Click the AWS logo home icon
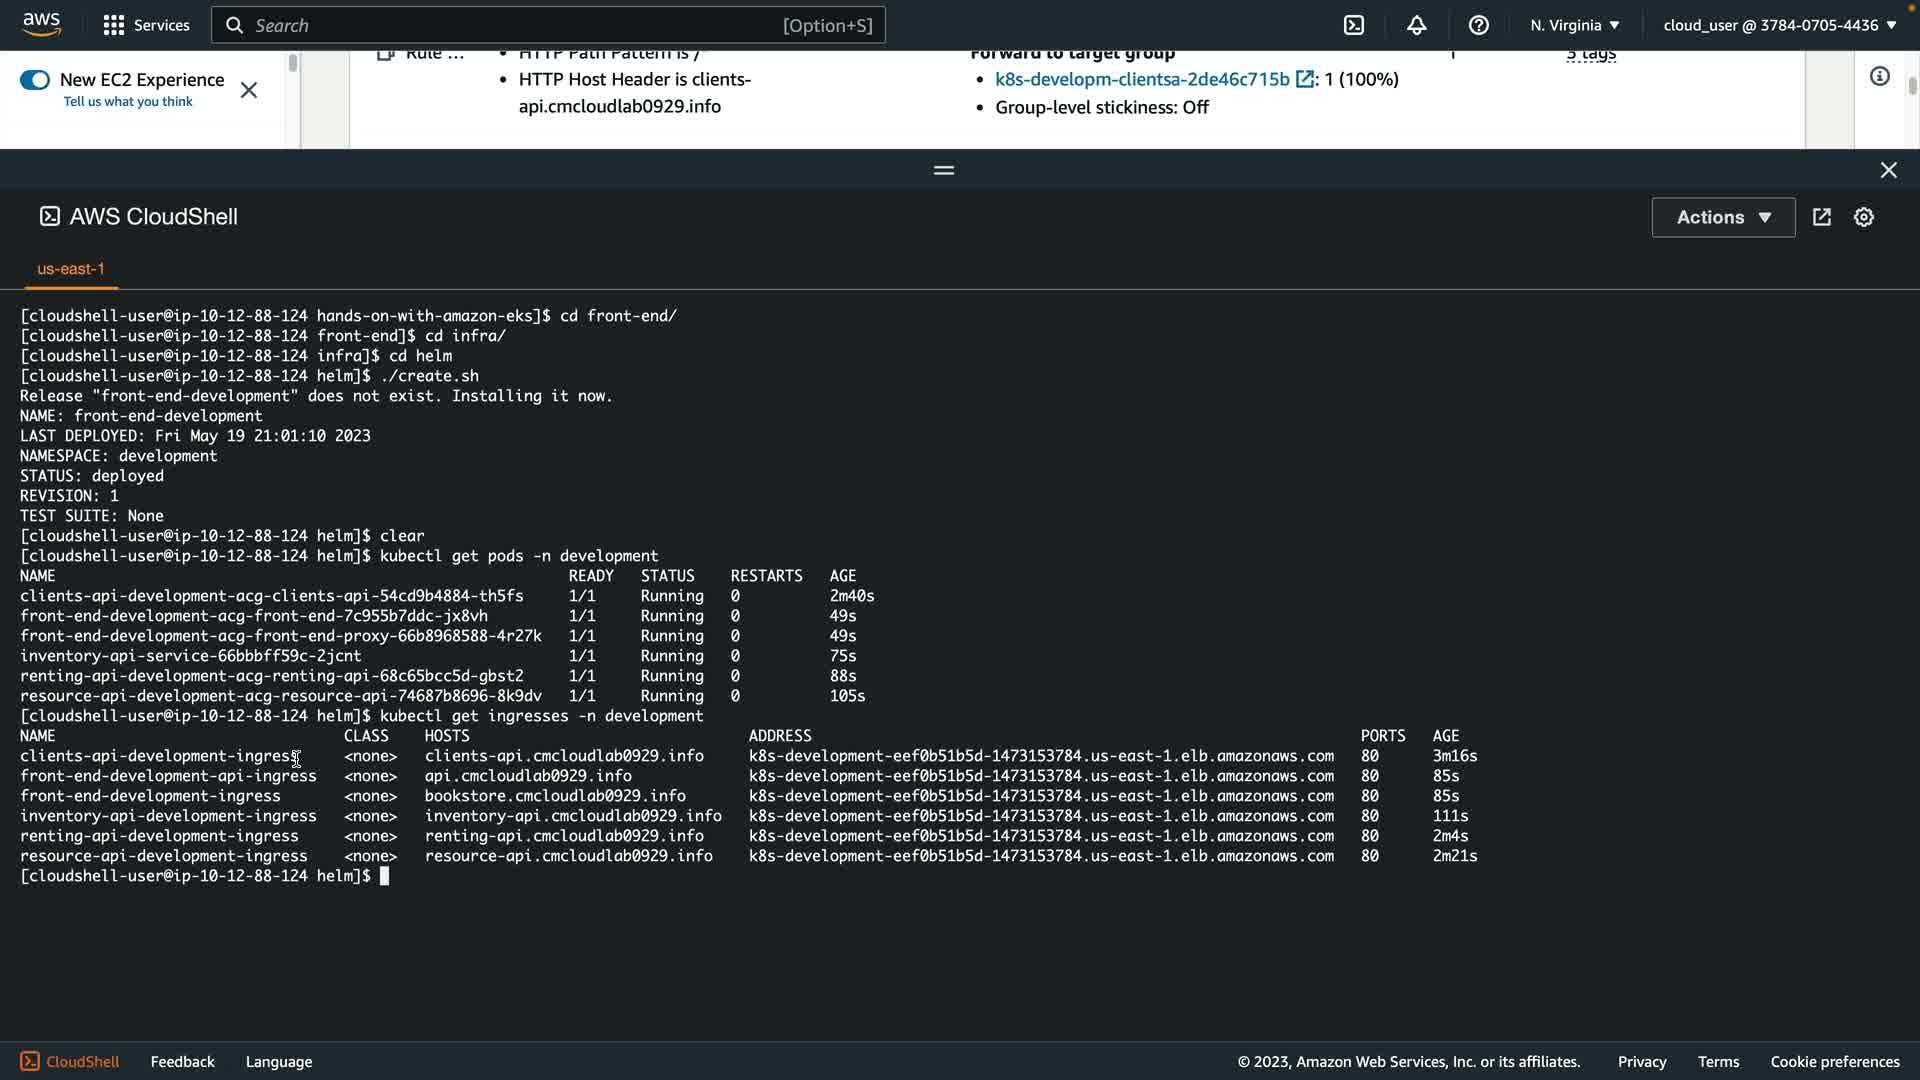 pyautogui.click(x=41, y=24)
